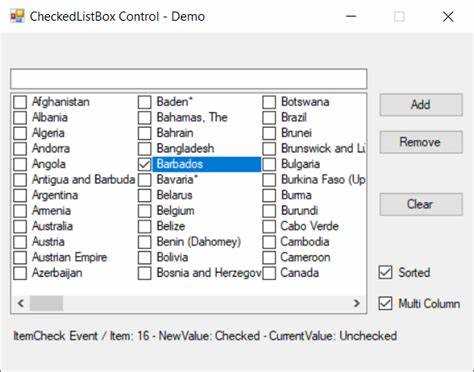
Task: Check the Belgium checkbox
Action: click(144, 211)
